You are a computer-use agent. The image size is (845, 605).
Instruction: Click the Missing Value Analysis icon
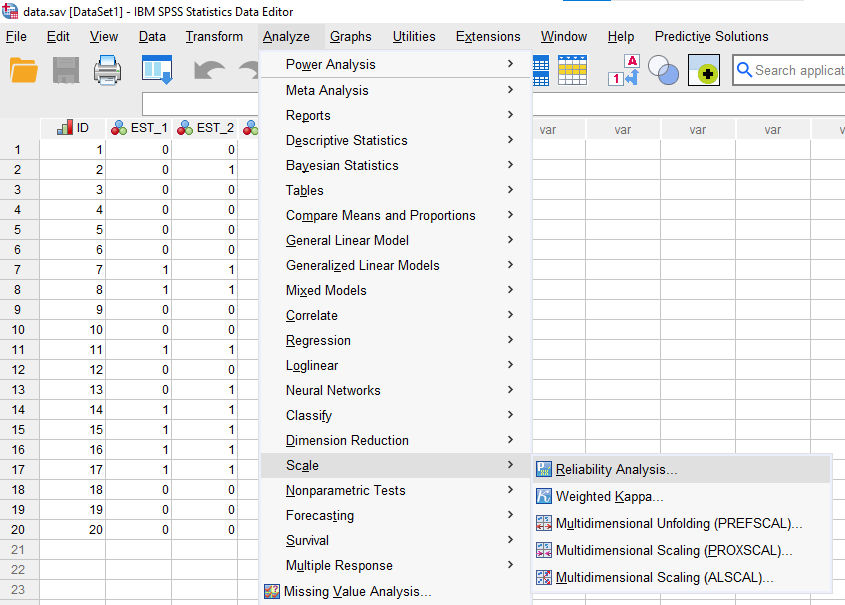[x=272, y=592]
